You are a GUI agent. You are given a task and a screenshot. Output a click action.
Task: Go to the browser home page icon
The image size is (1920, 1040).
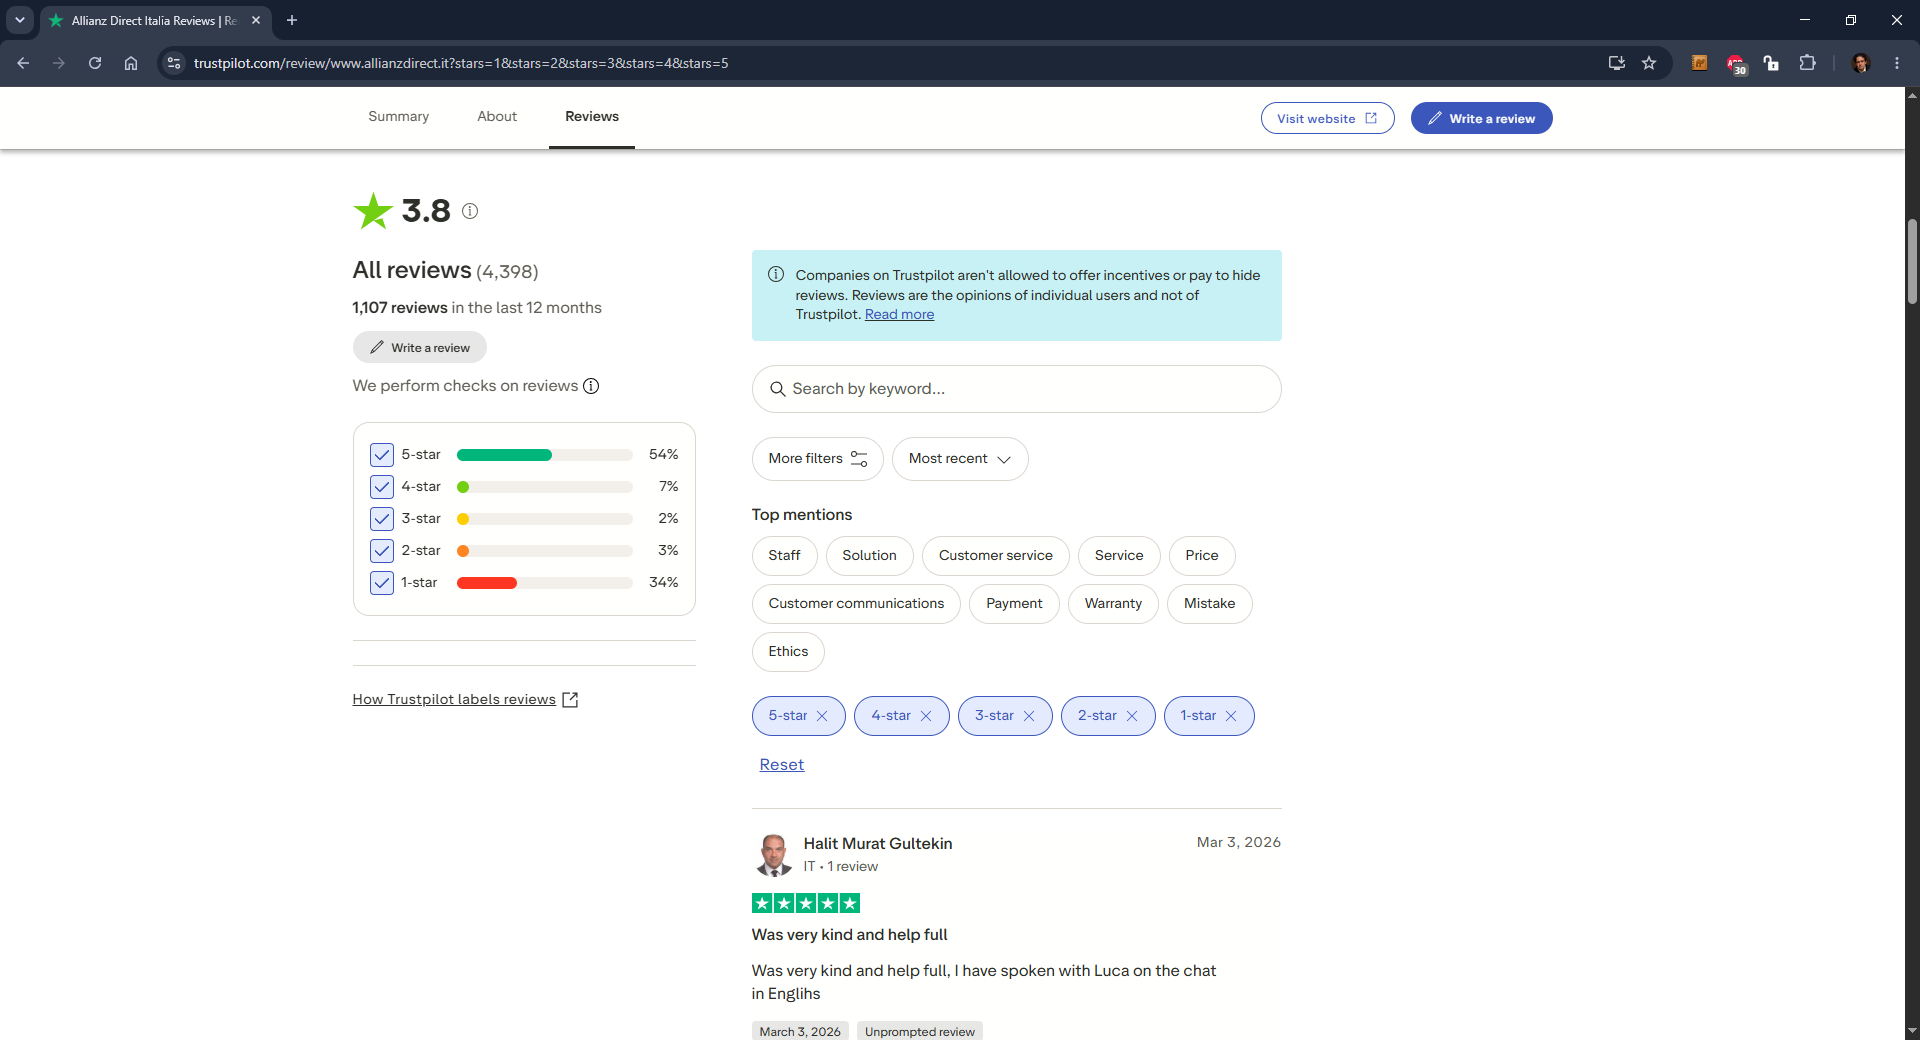coord(131,63)
